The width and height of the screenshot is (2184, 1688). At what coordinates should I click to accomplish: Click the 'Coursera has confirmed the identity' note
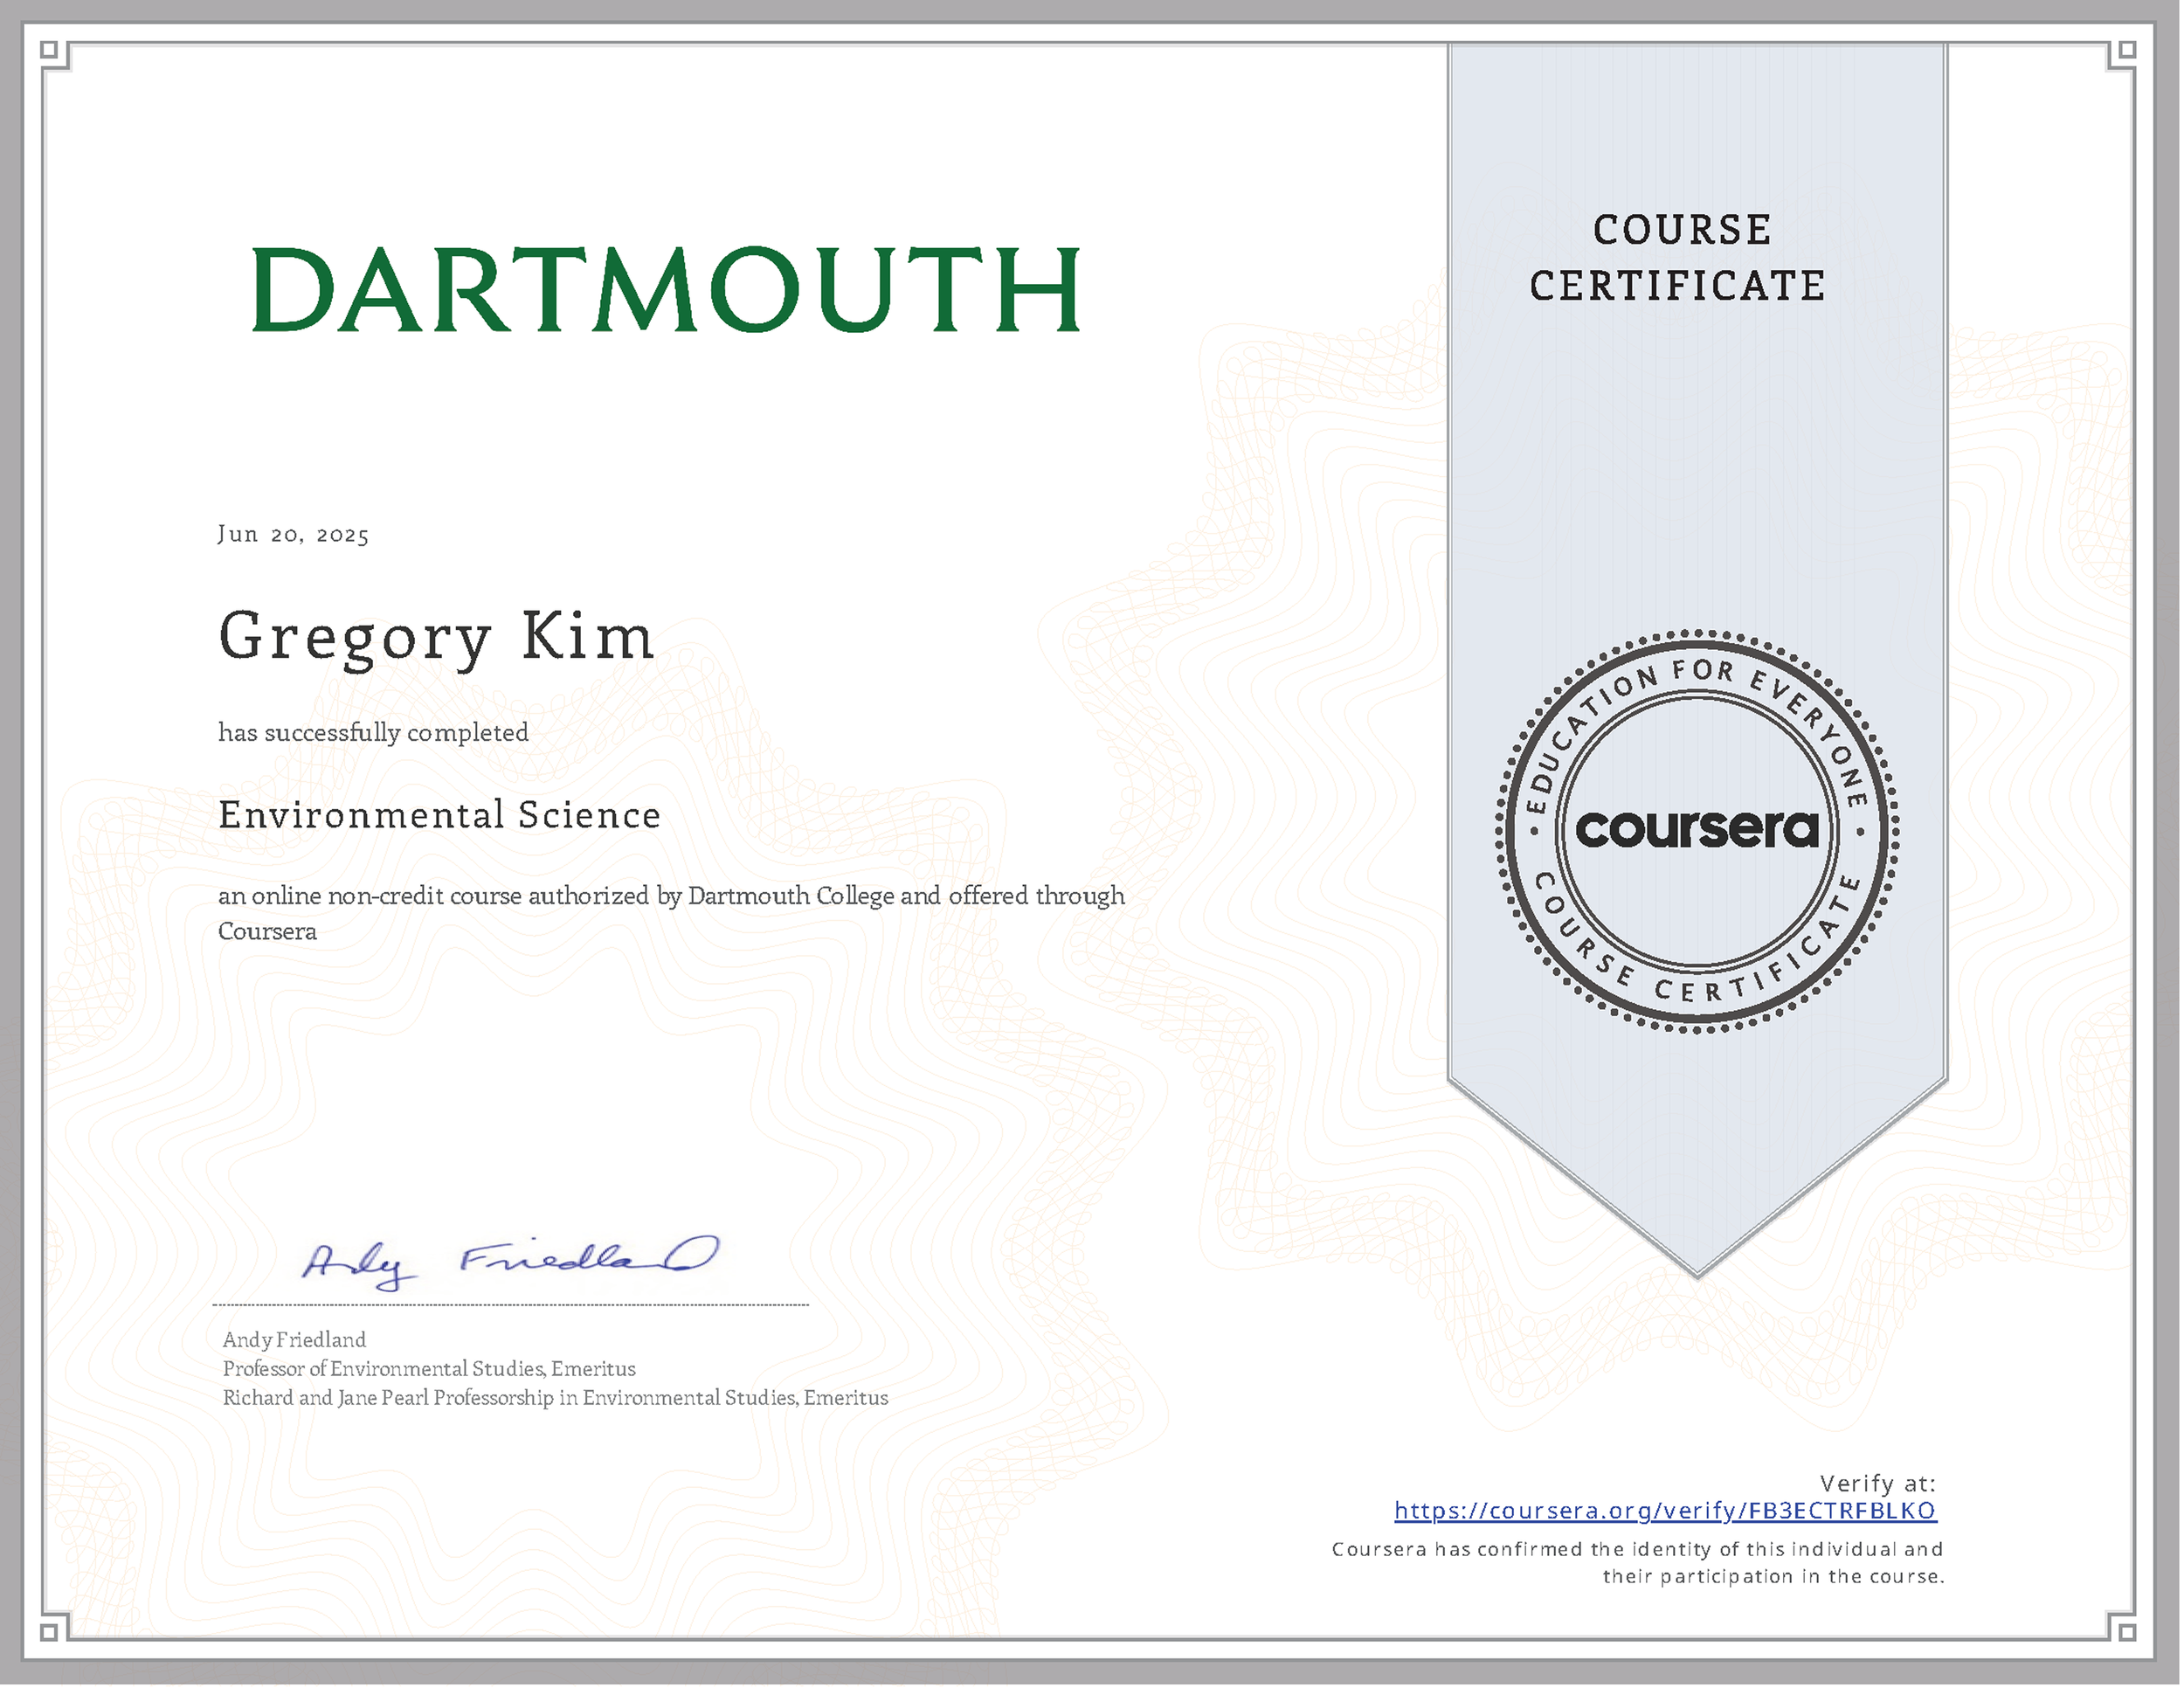point(1638,1563)
